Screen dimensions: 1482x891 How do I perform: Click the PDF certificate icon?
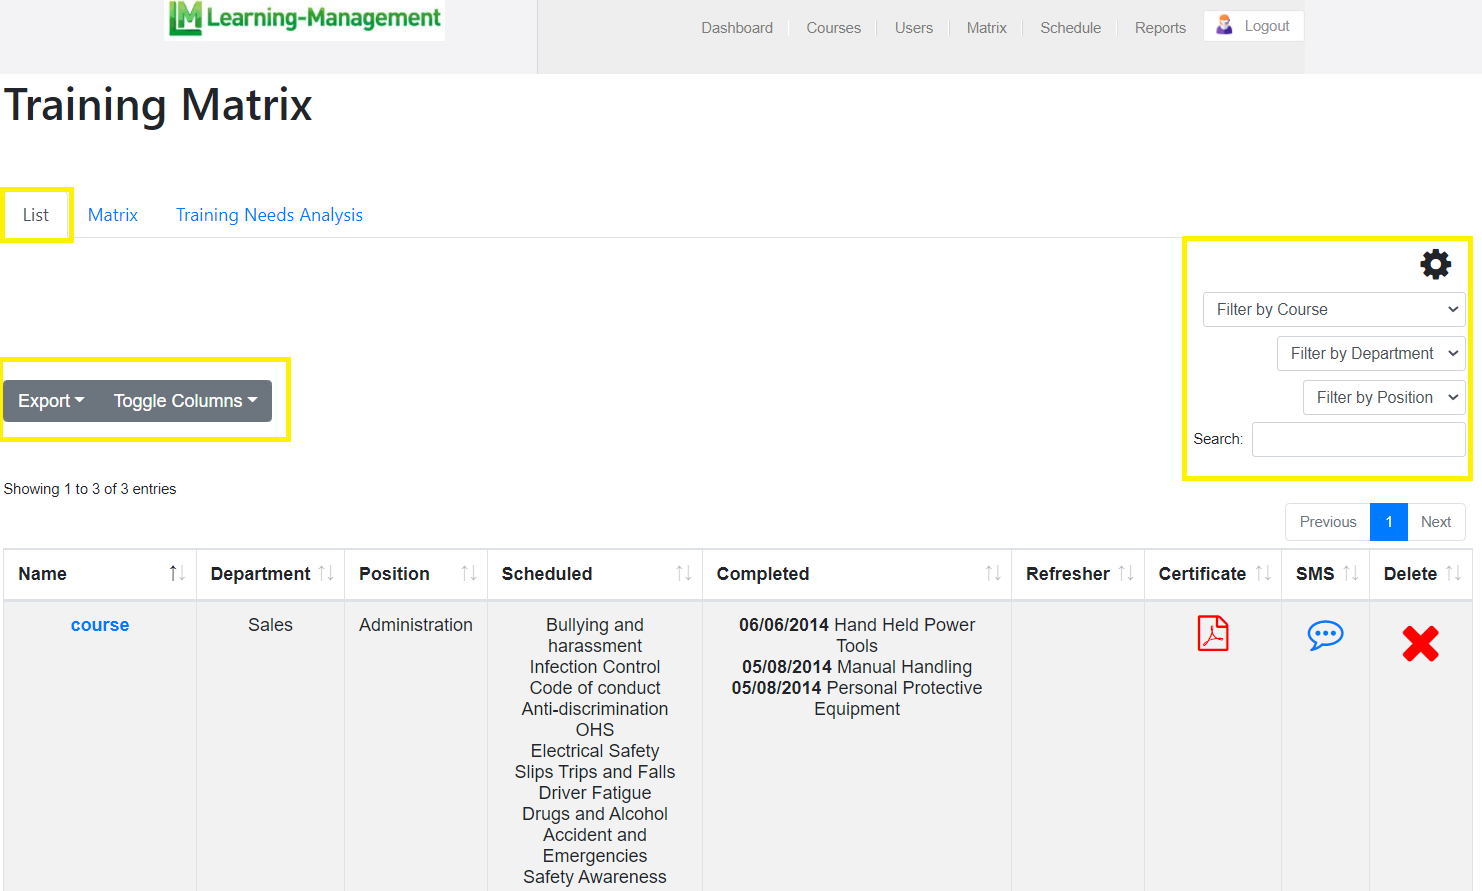1212,634
